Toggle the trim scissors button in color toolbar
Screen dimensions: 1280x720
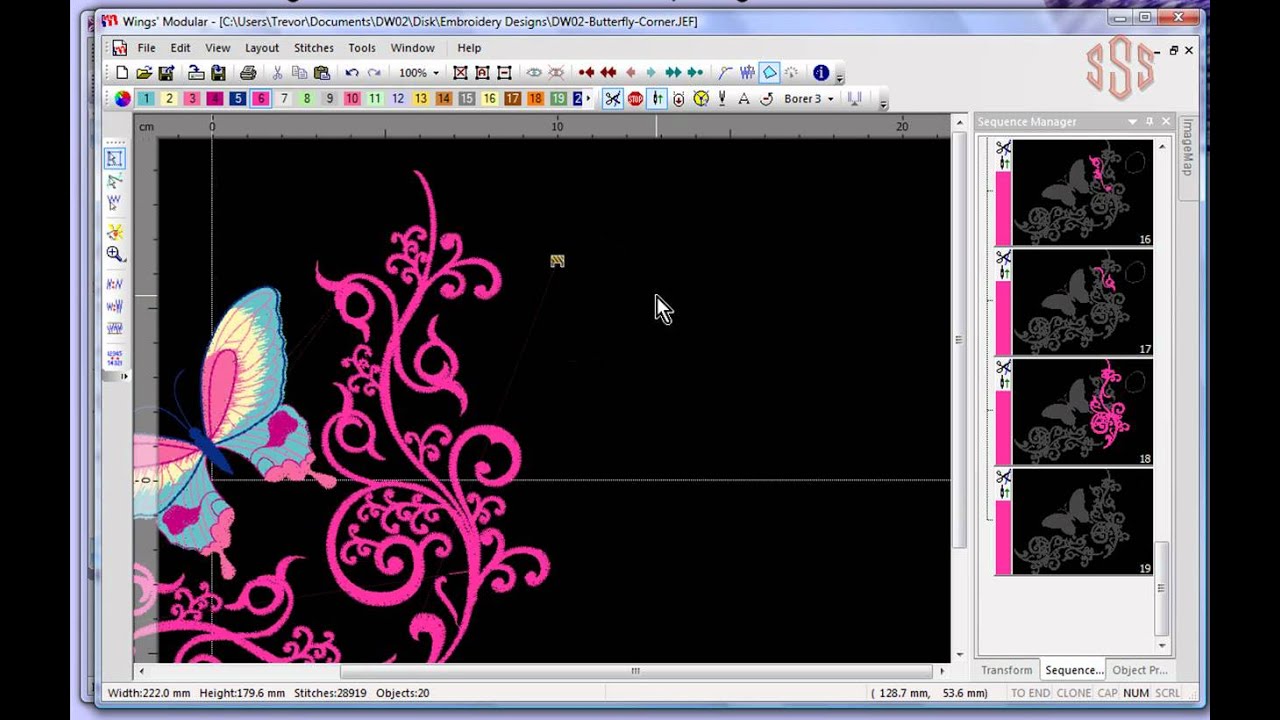(612, 99)
